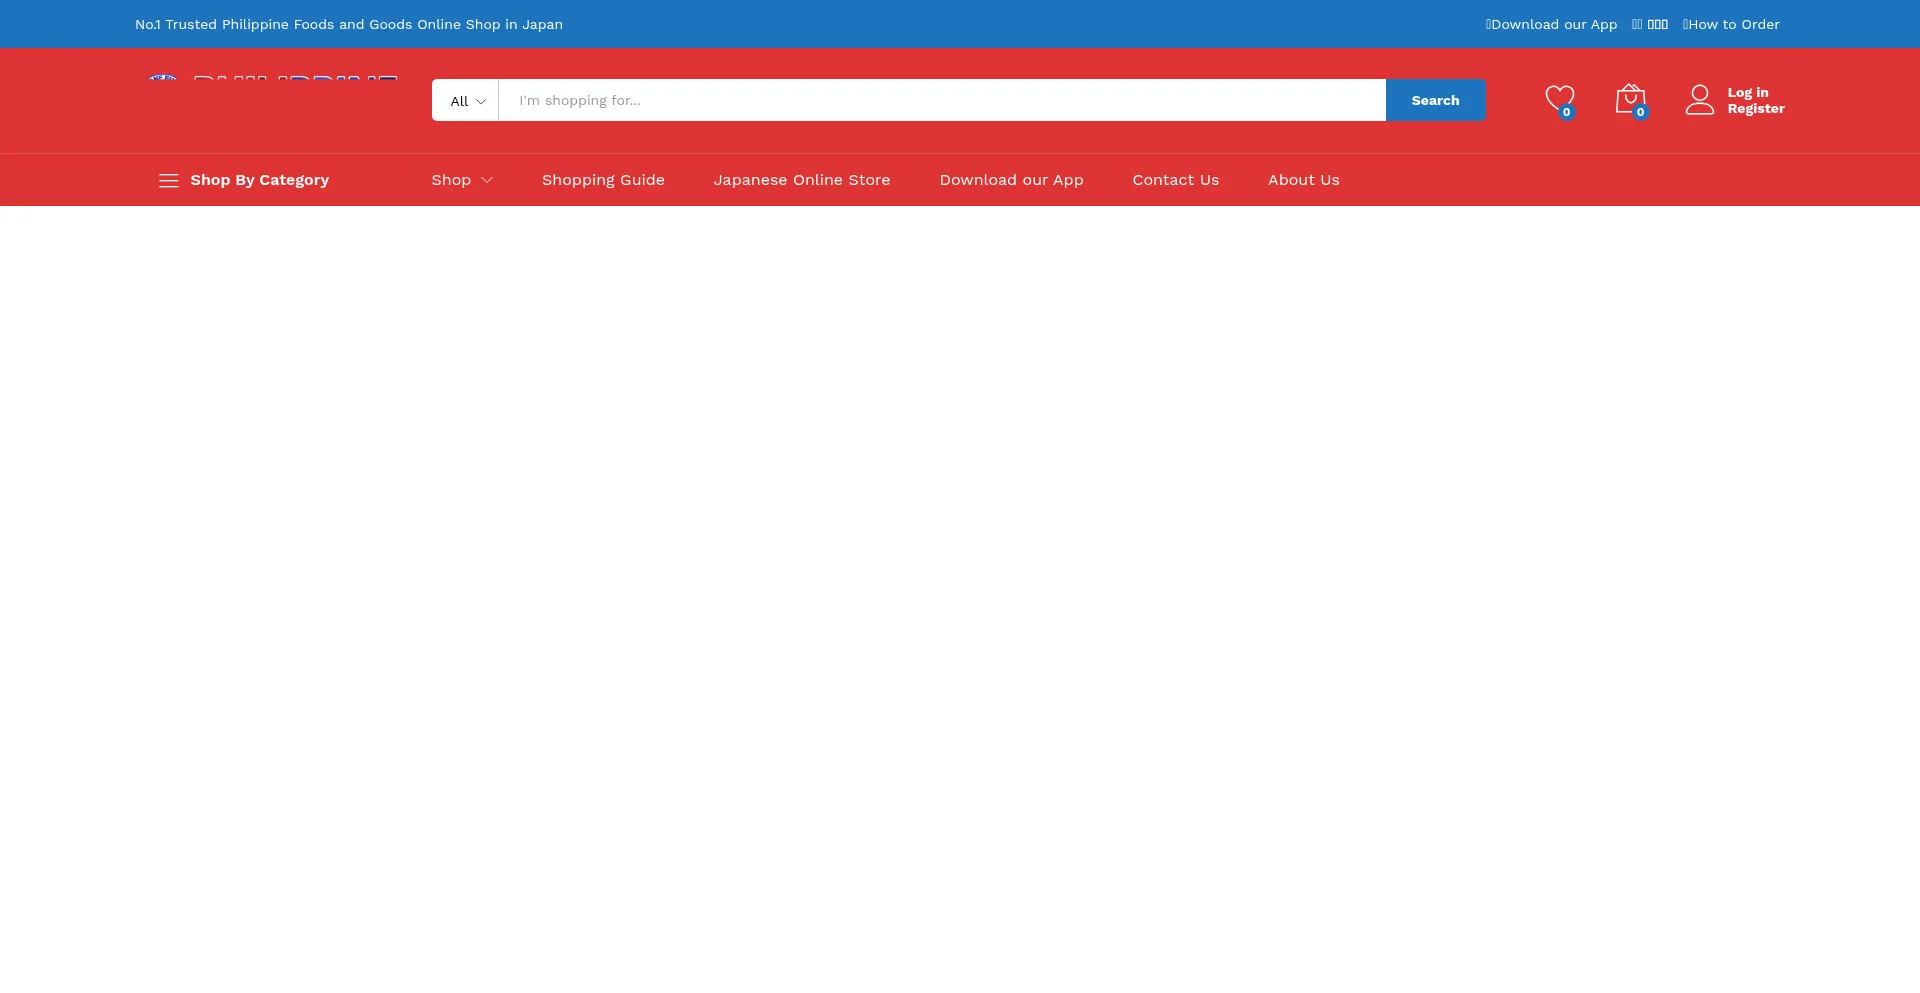The image size is (1920, 993).
Task: Select Download our App in red navigation bar
Action: 1010,180
